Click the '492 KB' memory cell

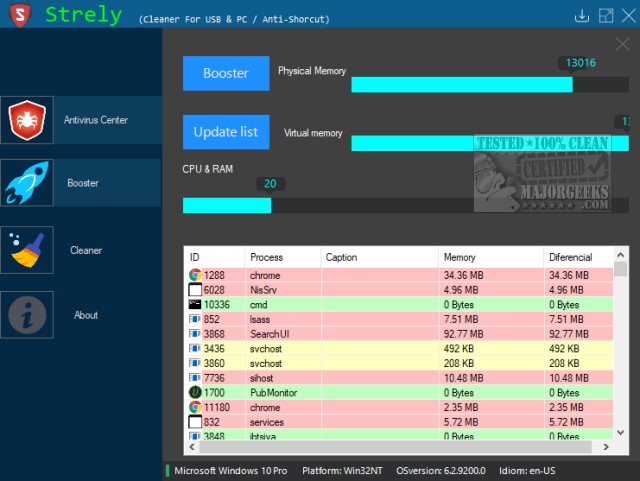459,349
